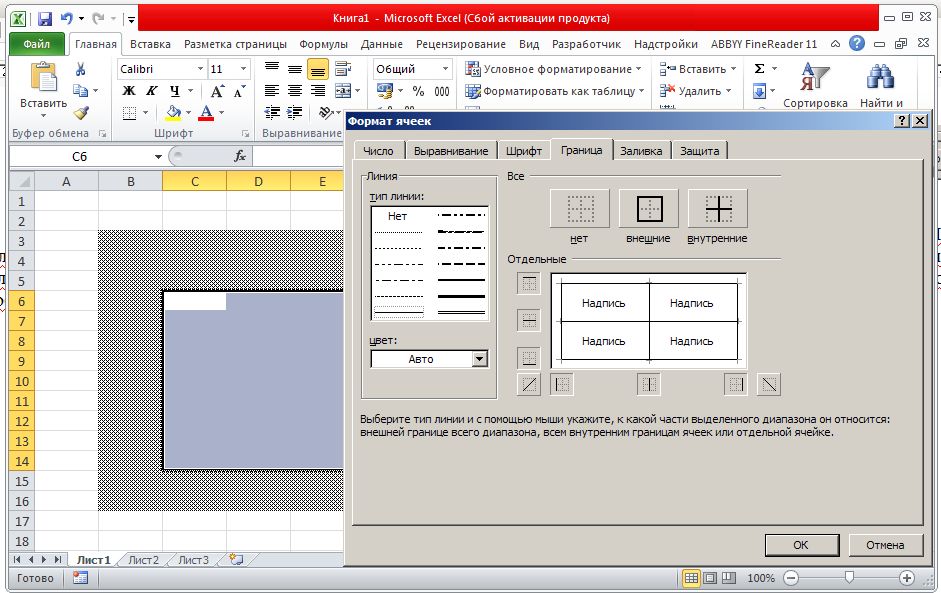The width and height of the screenshot is (941, 593).
Task: Switch to the 'Шрифт' dialog tab
Action: [x=524, y=151]
